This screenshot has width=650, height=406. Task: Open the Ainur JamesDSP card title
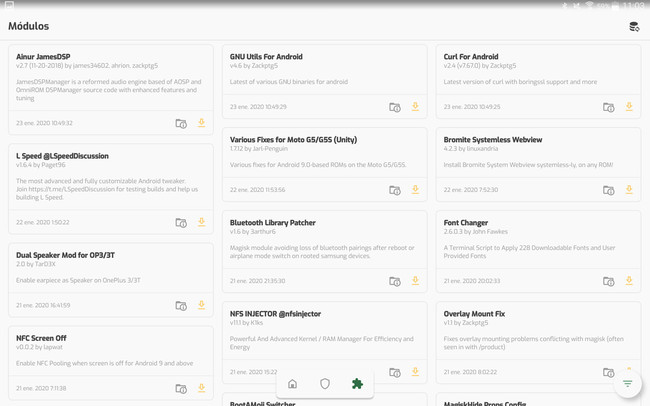tap(43, 57)
